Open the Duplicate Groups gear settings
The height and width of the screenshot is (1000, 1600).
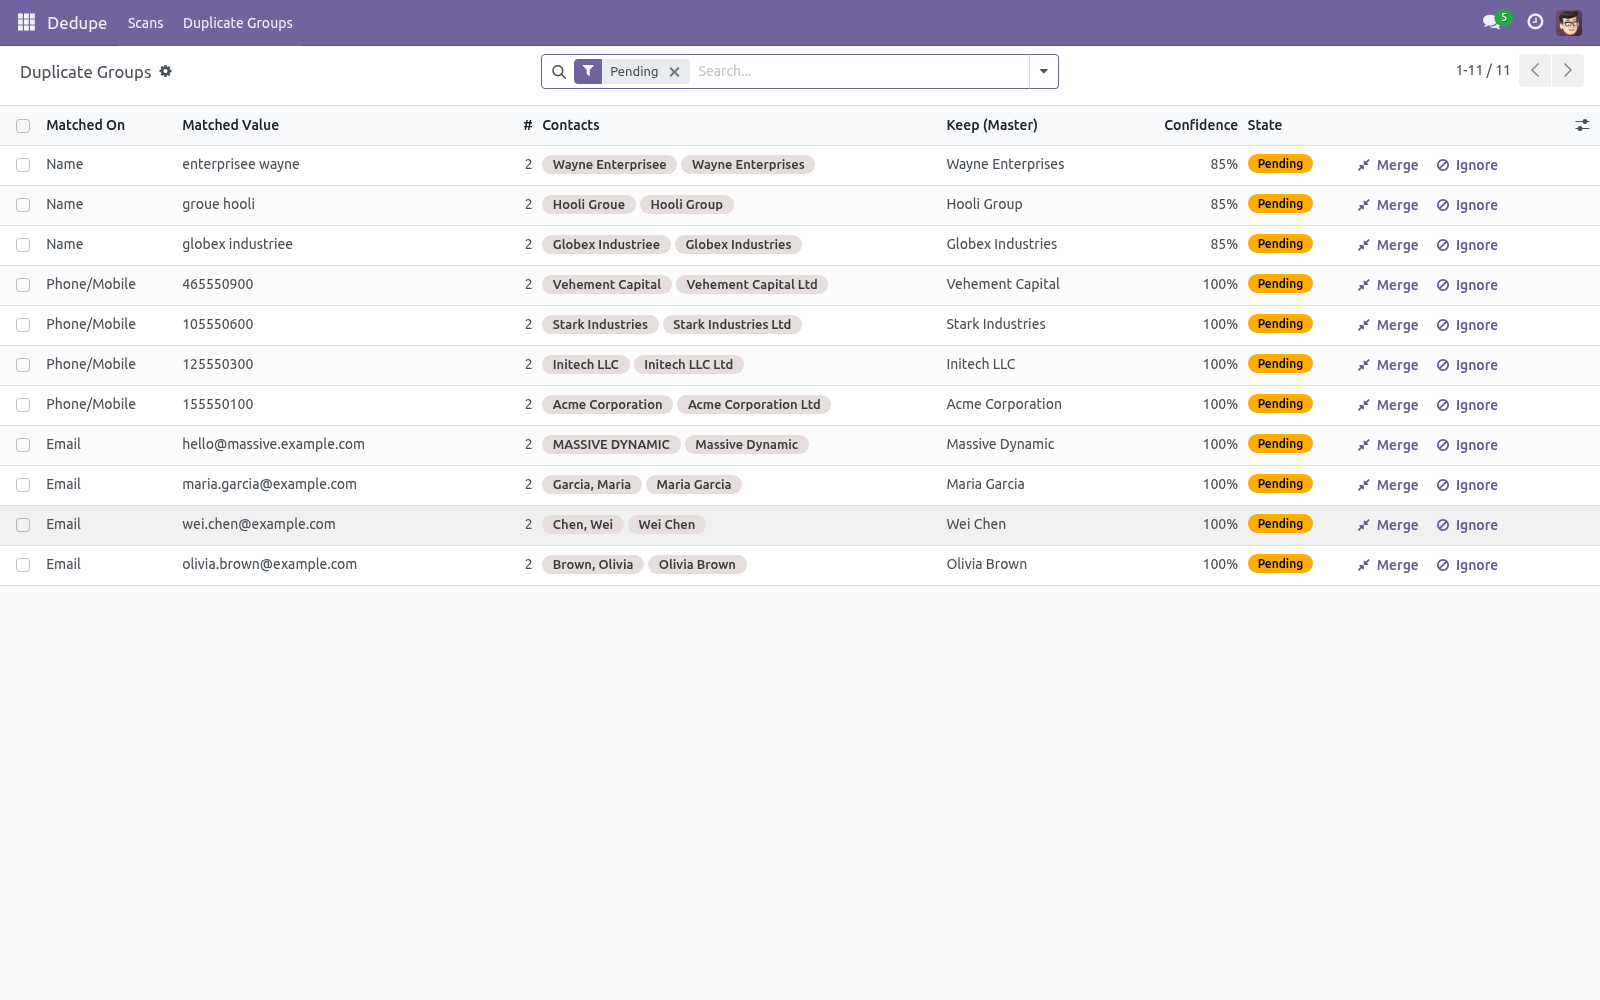pos(166,71)
